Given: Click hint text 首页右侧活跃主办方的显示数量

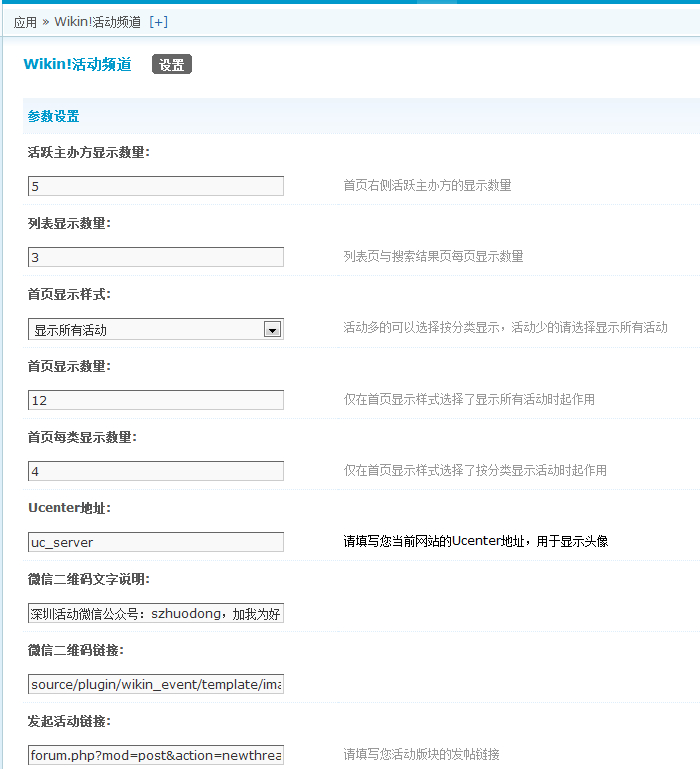Looking at the screenshot, I should click(427, 185).
